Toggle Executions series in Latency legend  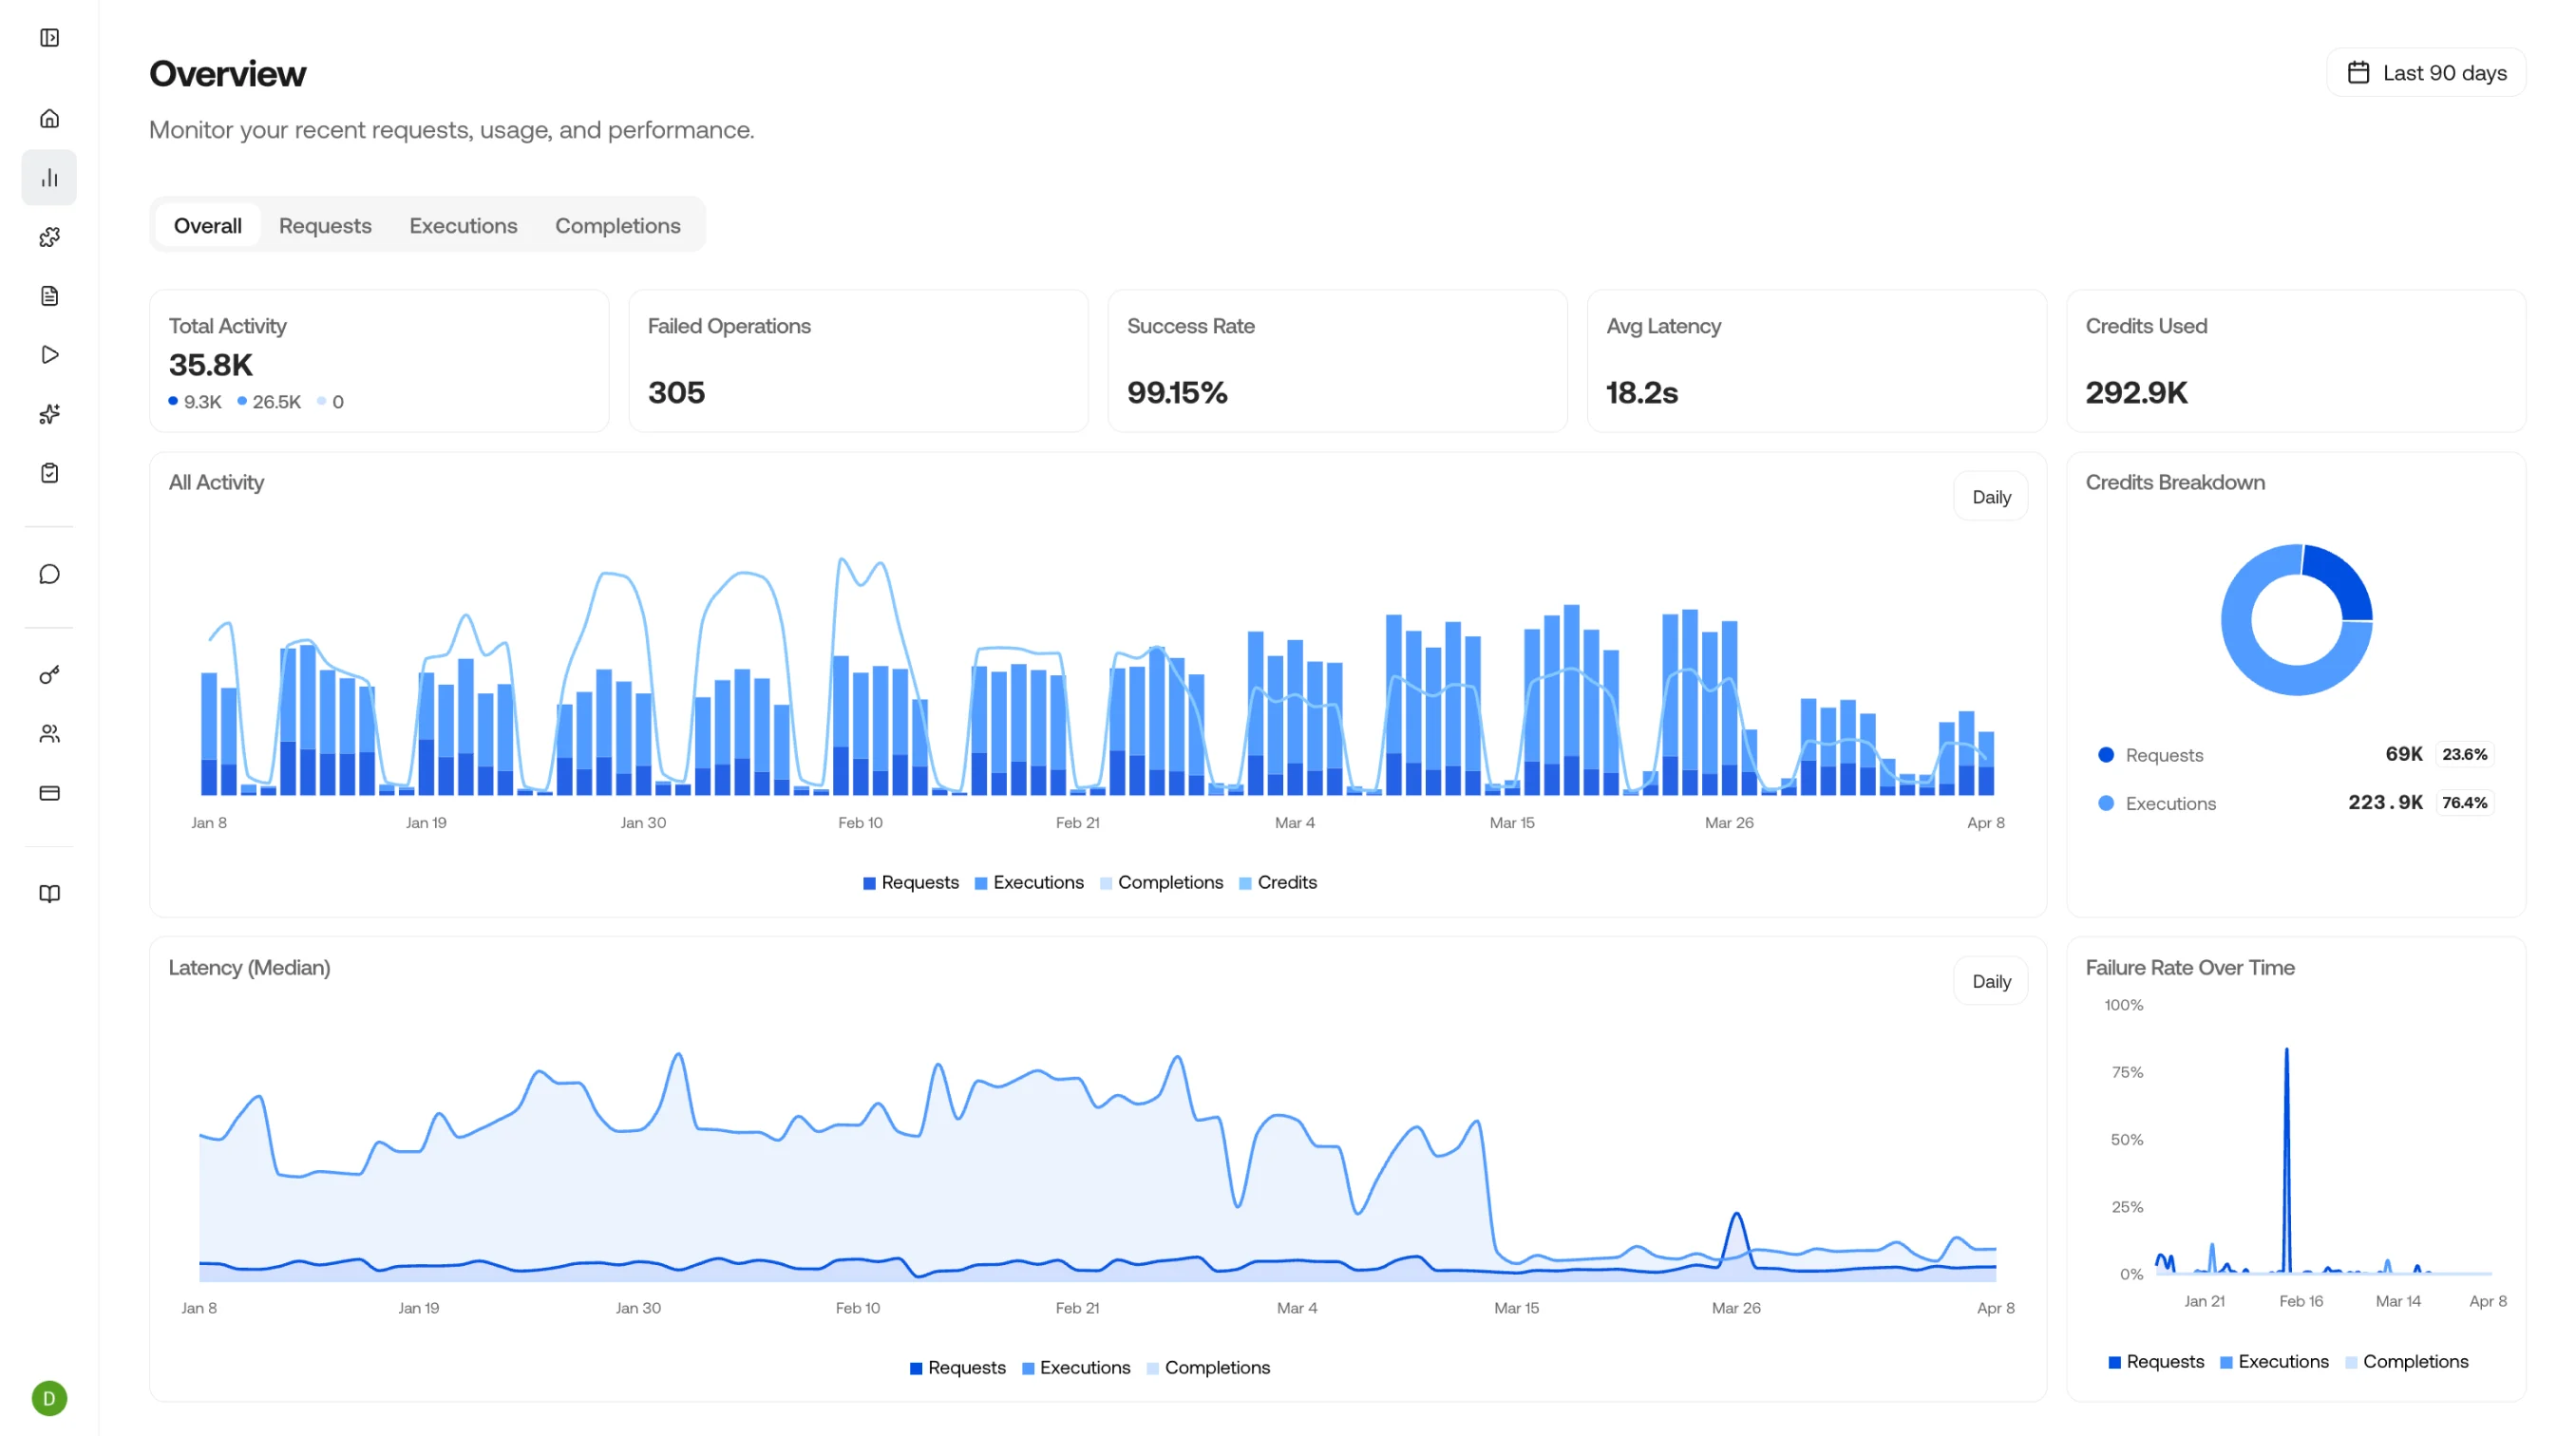tap(1075, 1368)
